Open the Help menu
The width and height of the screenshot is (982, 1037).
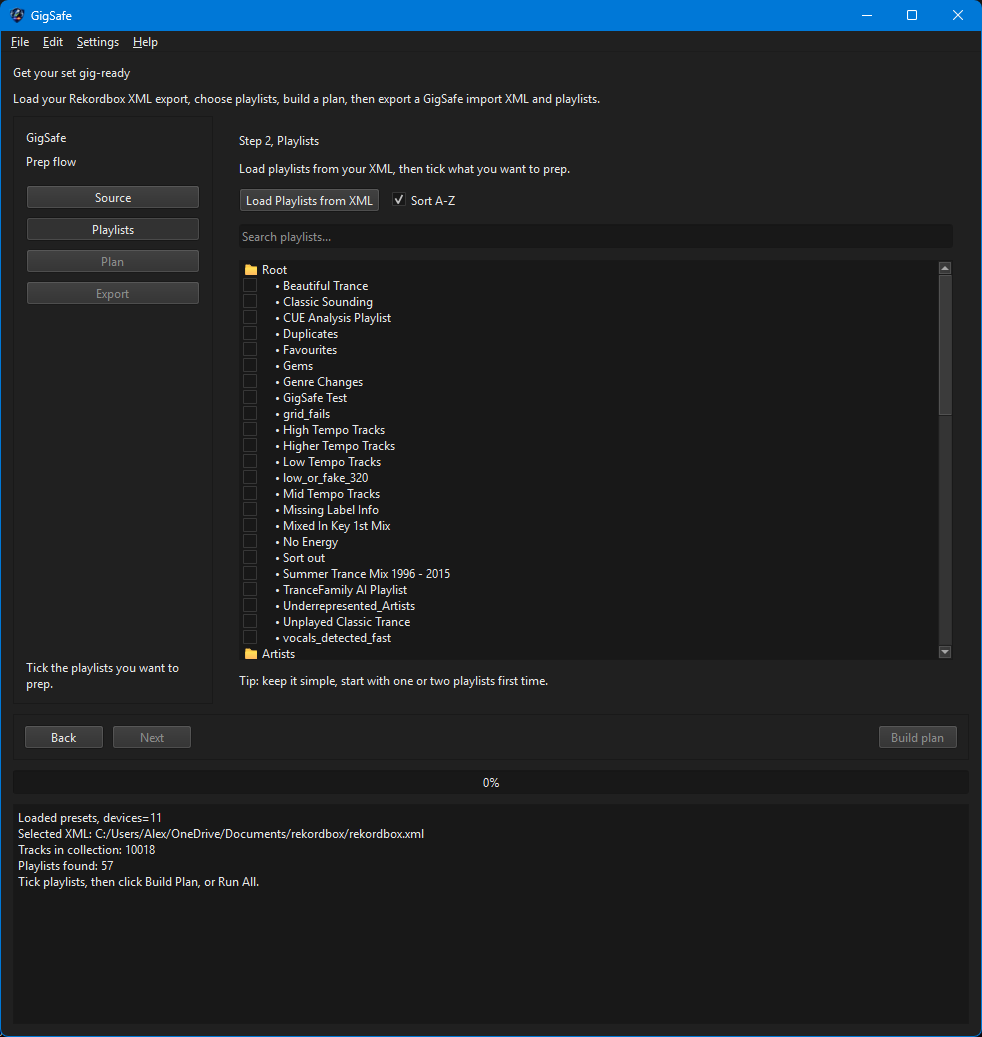click(145, 42)
